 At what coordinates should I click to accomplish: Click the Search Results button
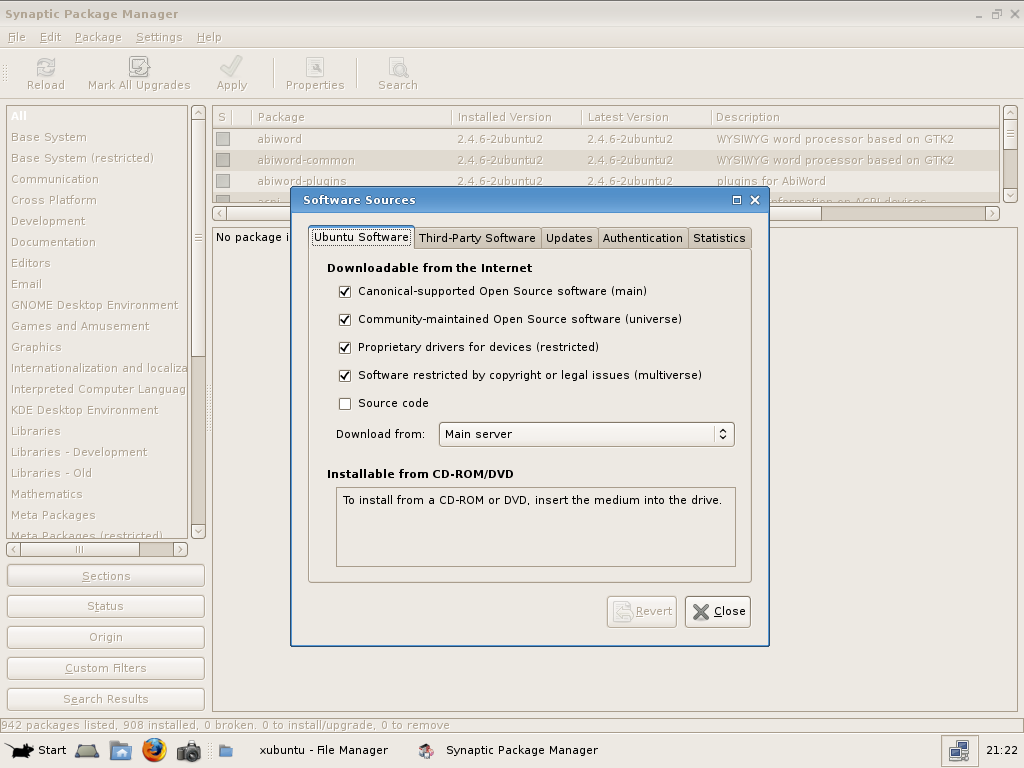click(106, 699)
